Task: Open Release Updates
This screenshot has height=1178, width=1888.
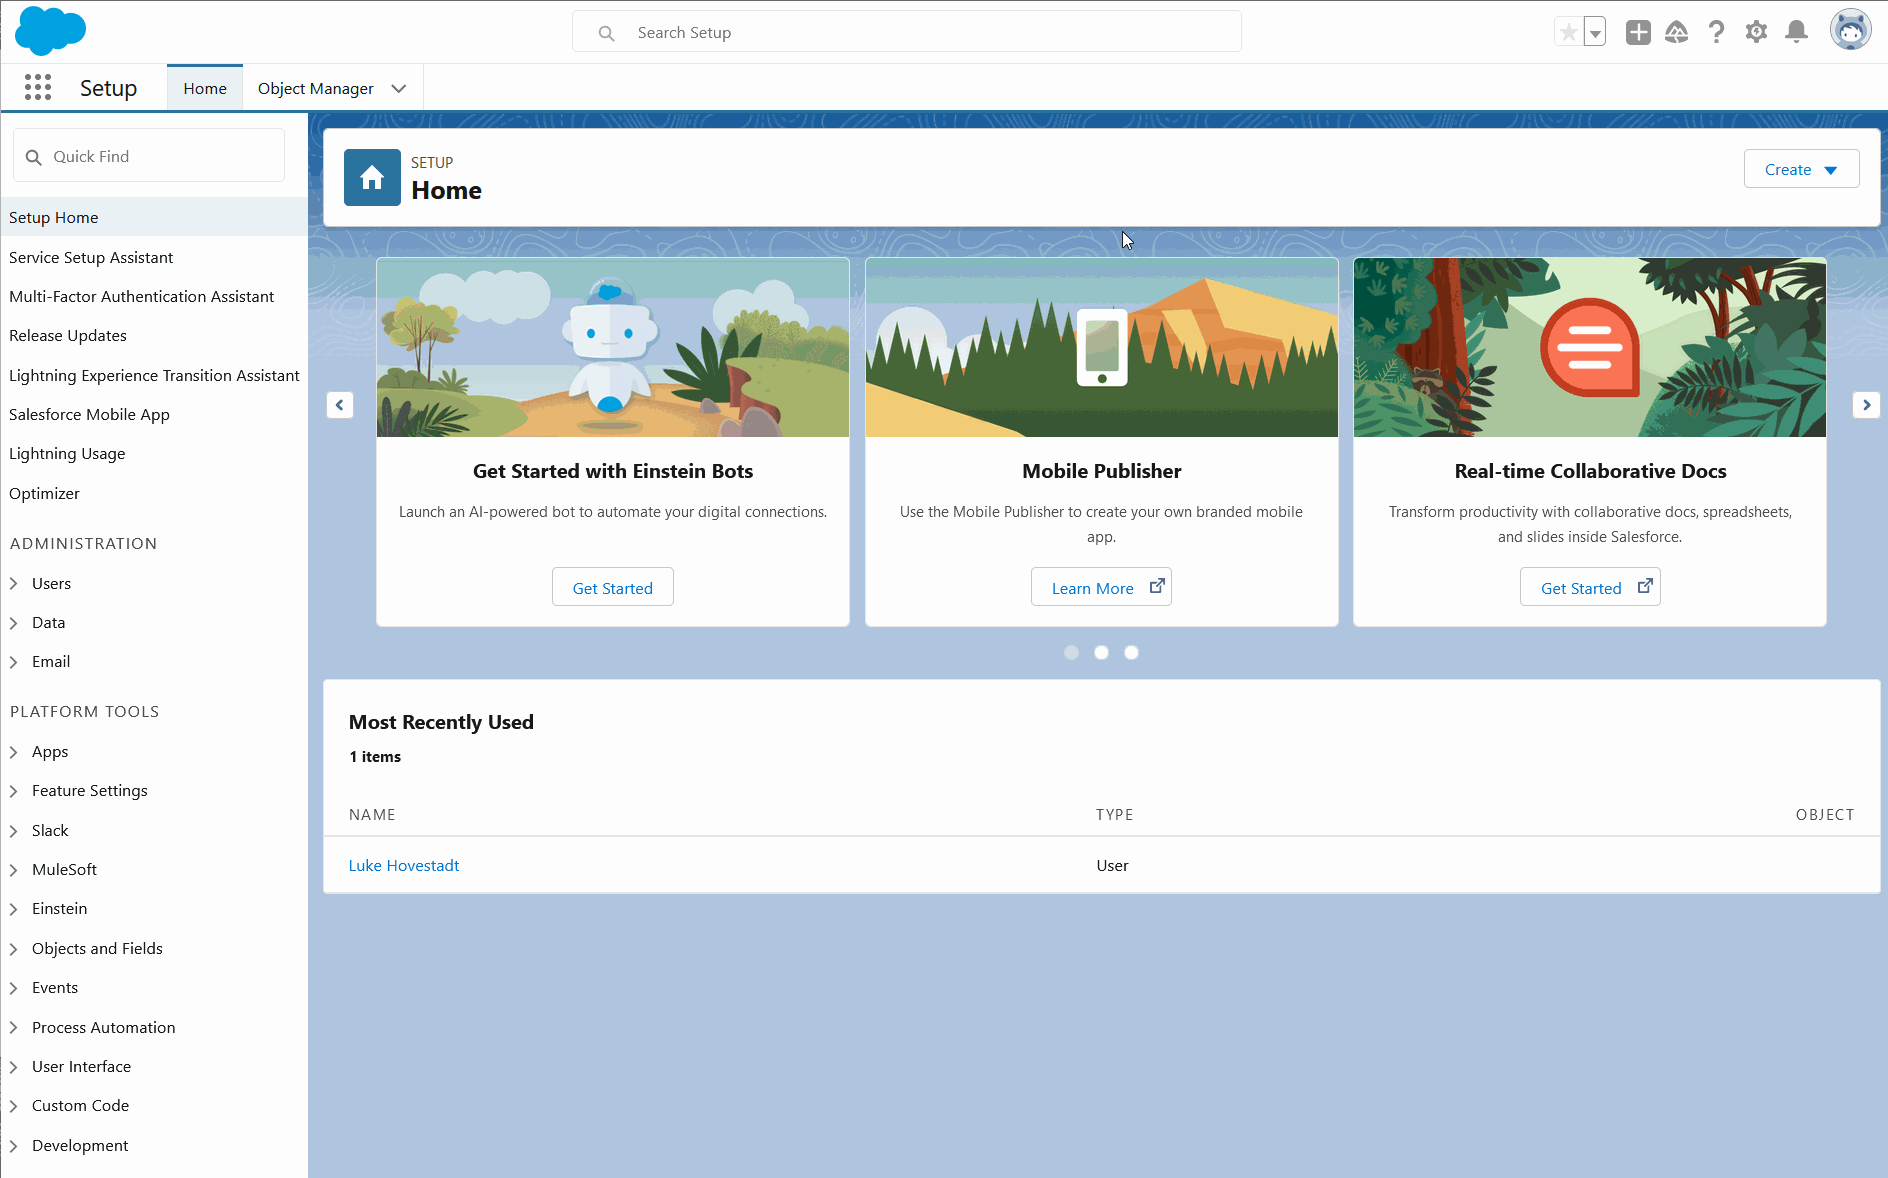Action: tap(68, 335)
